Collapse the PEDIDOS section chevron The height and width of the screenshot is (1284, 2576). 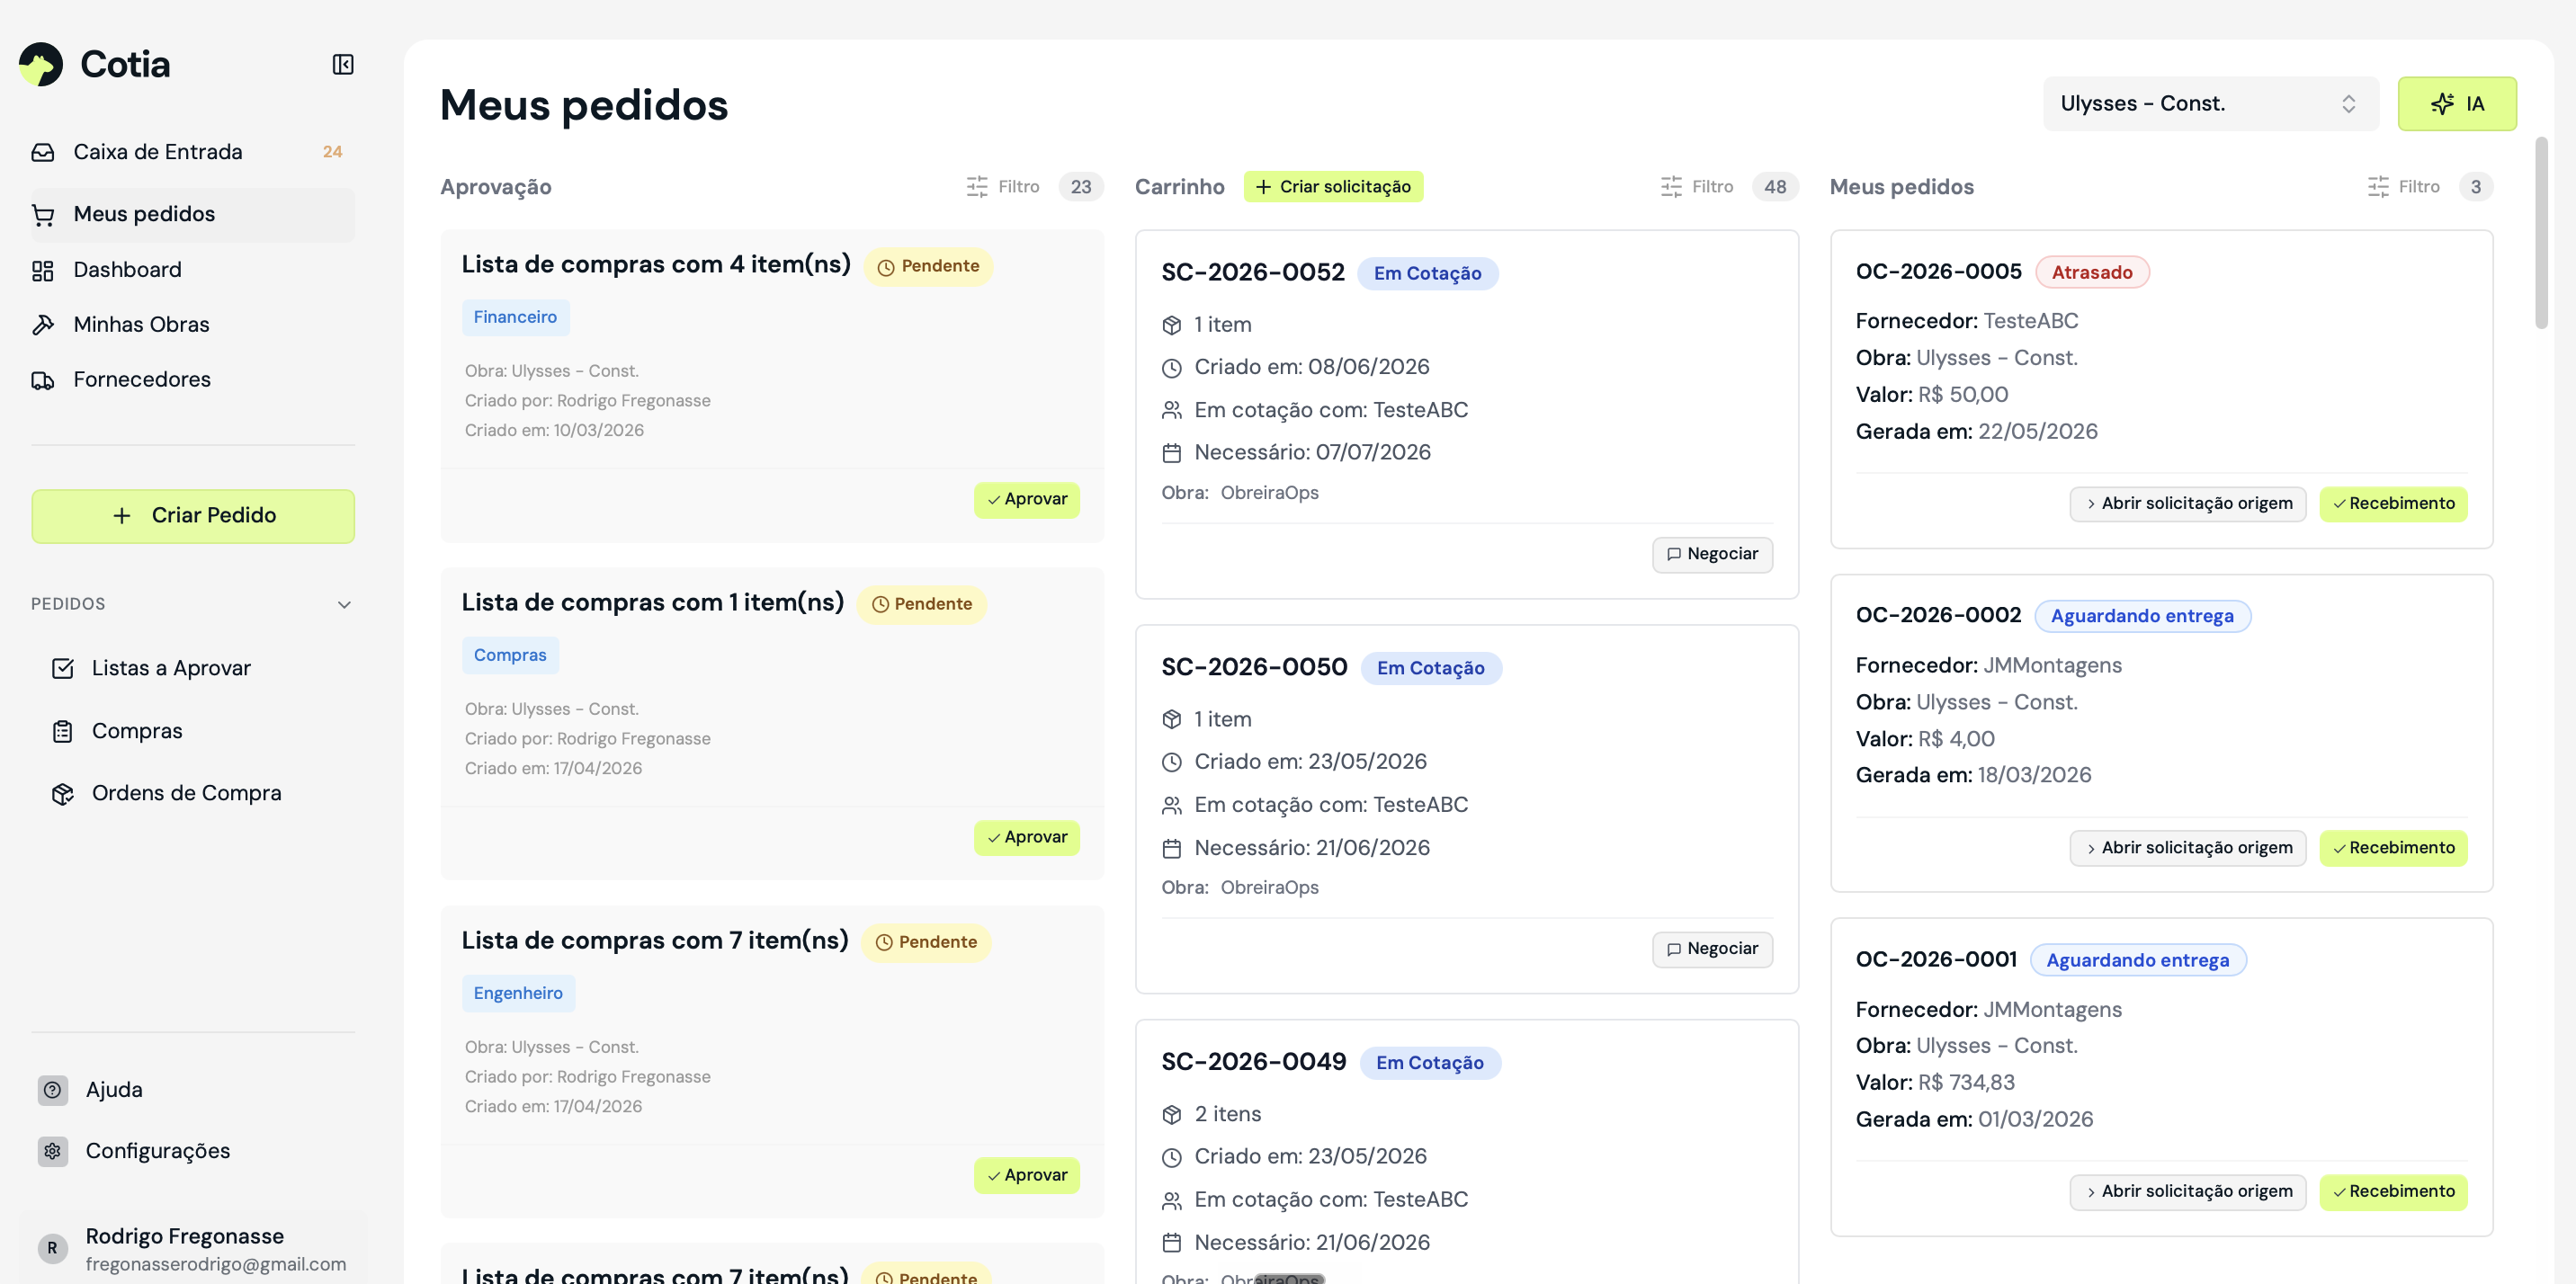click(x=344, y=604)
